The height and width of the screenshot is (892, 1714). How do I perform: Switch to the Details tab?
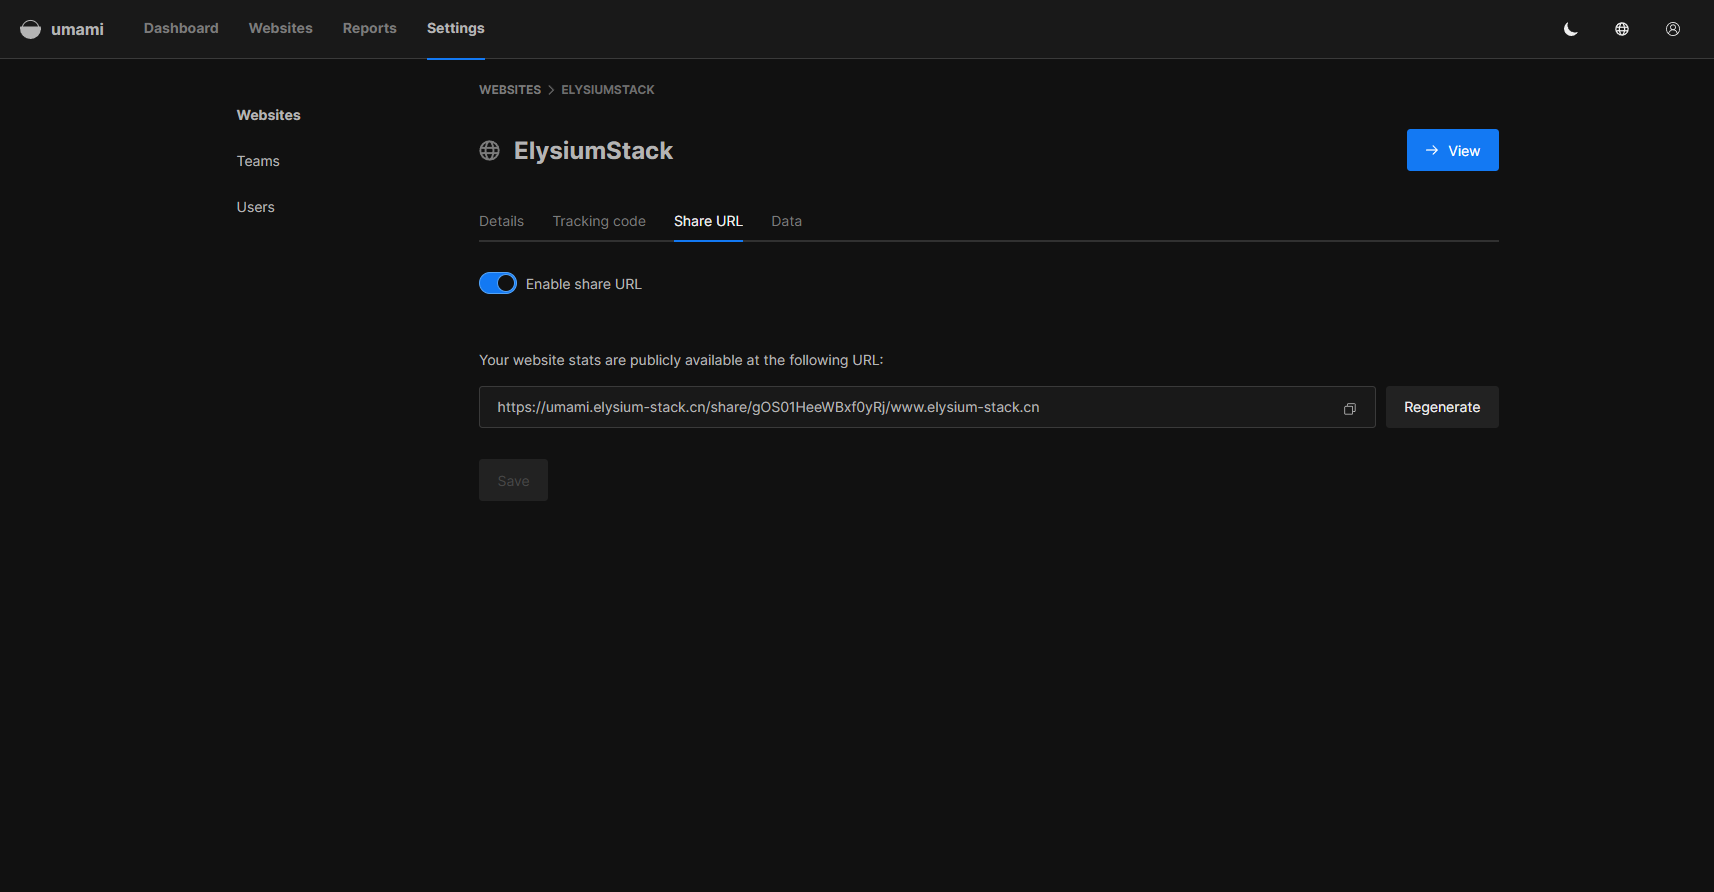pyautogui.click(x=501, y=221)
